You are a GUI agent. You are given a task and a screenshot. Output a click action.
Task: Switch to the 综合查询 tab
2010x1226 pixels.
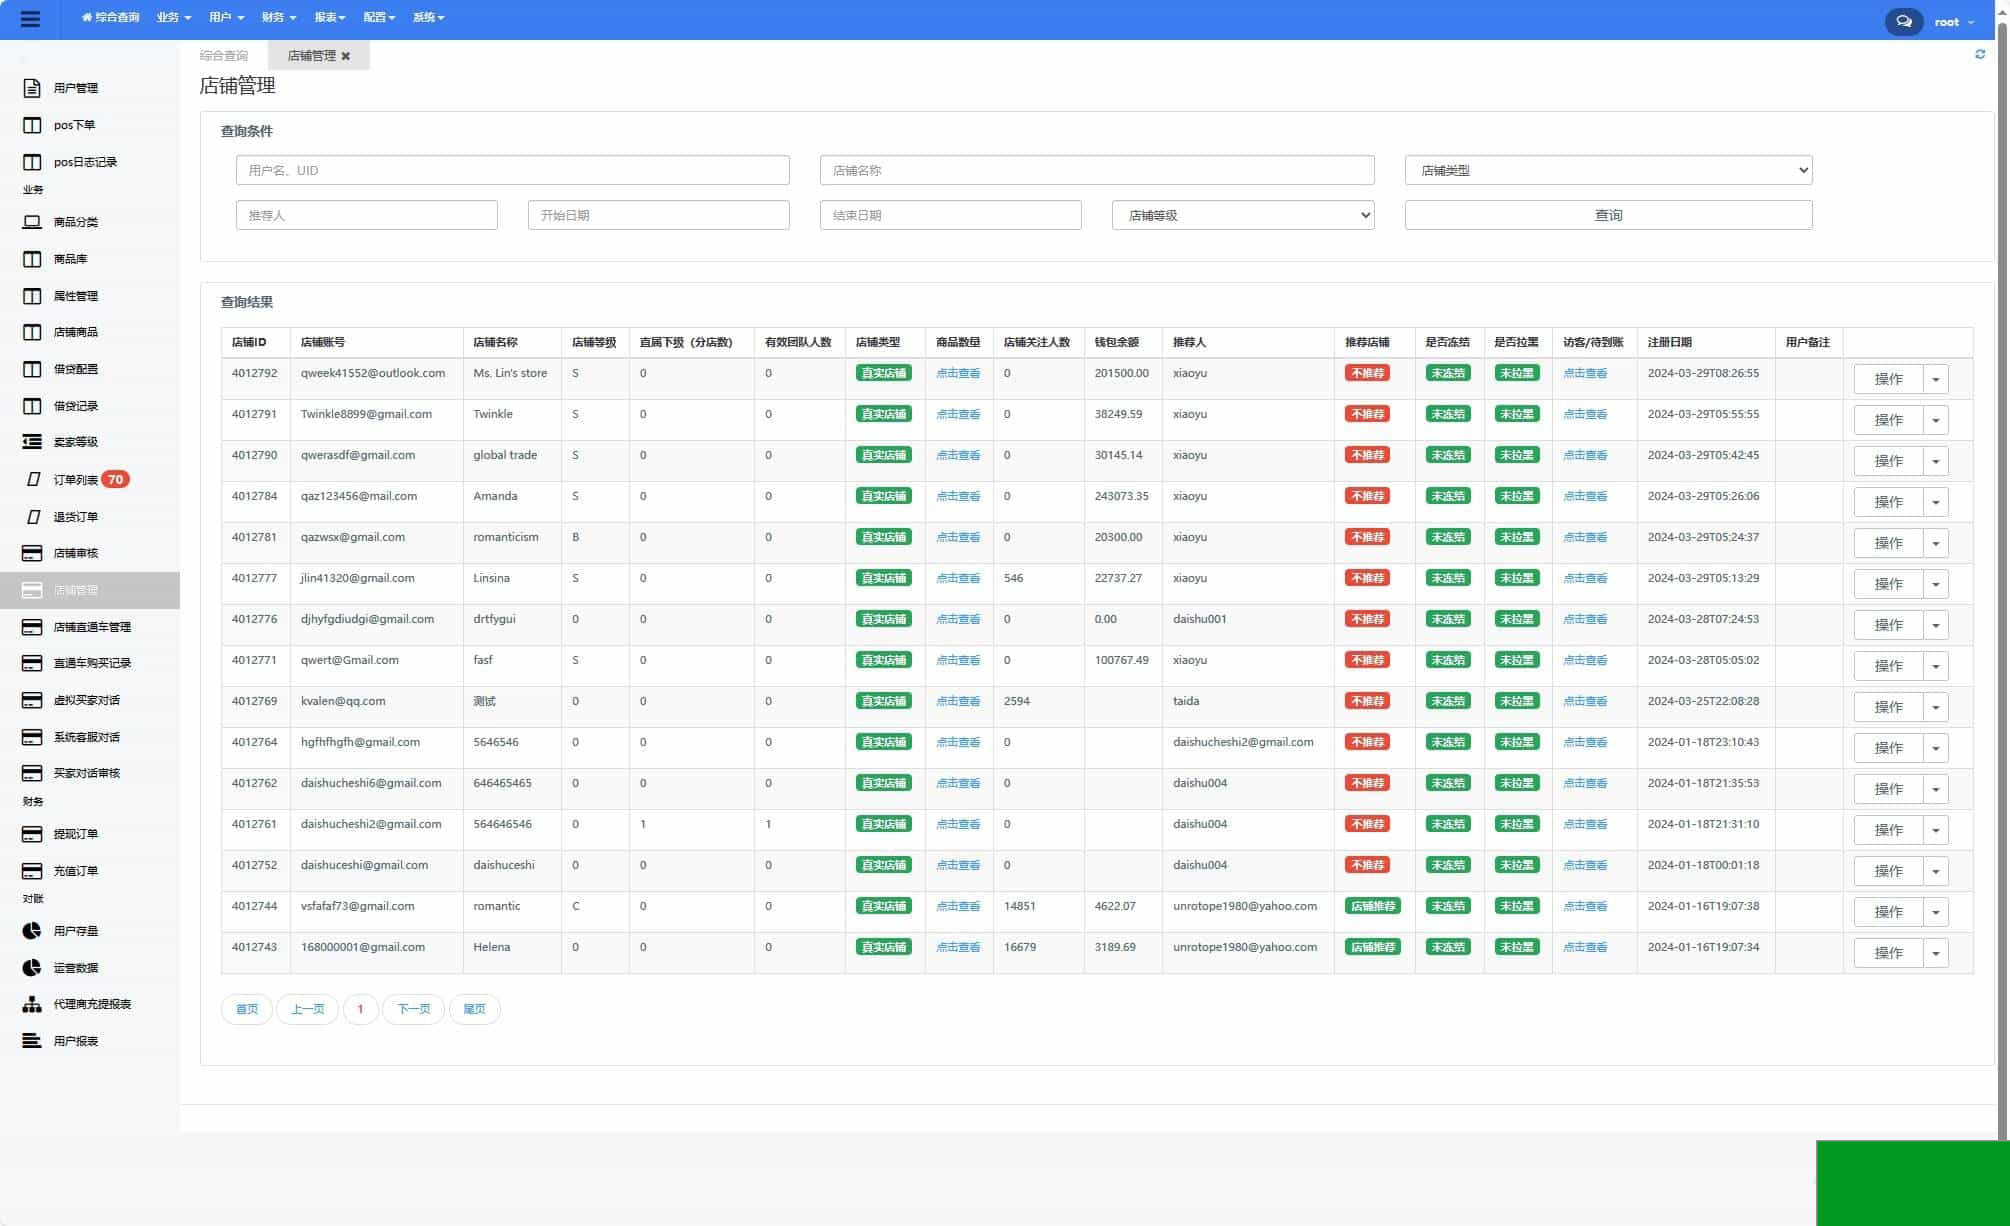pyautogui.click(x=224, y=56)
